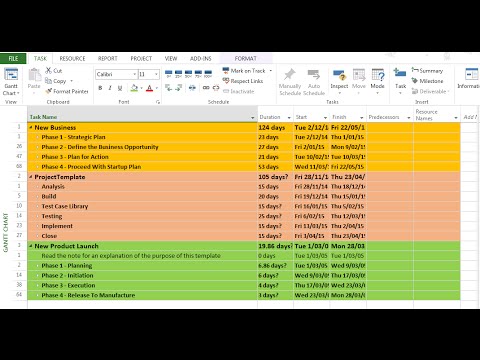Outdent the selected task
The image size is (480, 360).
(x=169, y=88)
